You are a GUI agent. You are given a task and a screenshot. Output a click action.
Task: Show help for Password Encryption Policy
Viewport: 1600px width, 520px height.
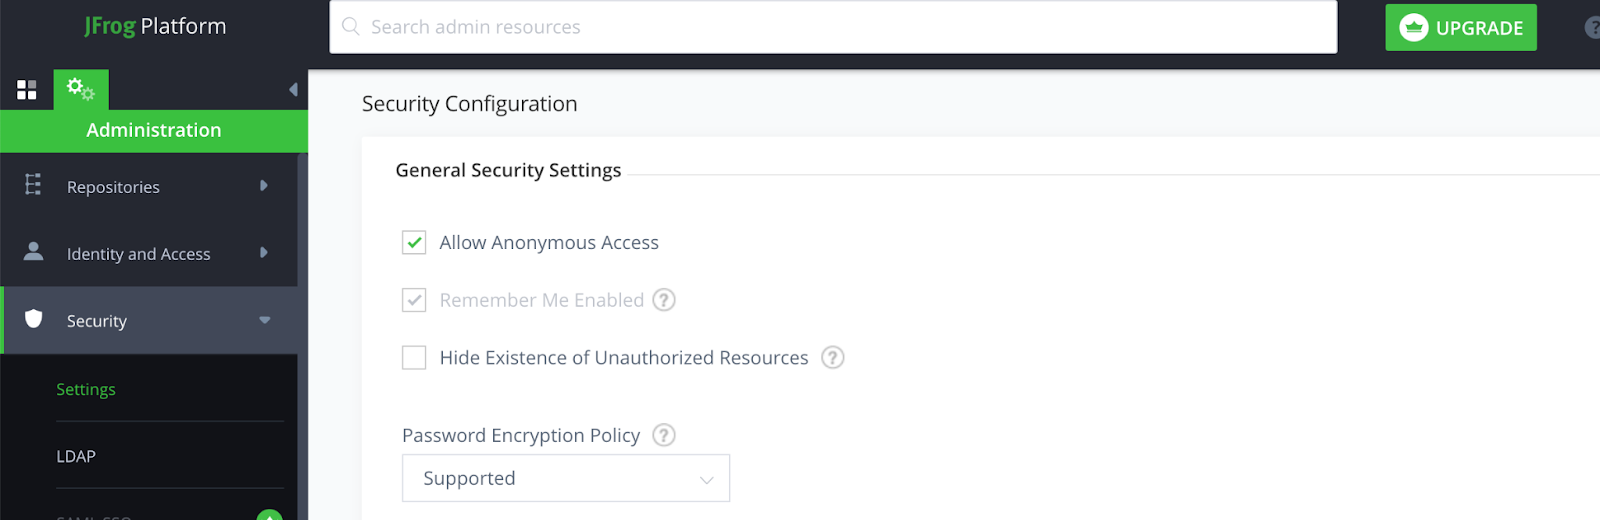(x=664, y=435)
